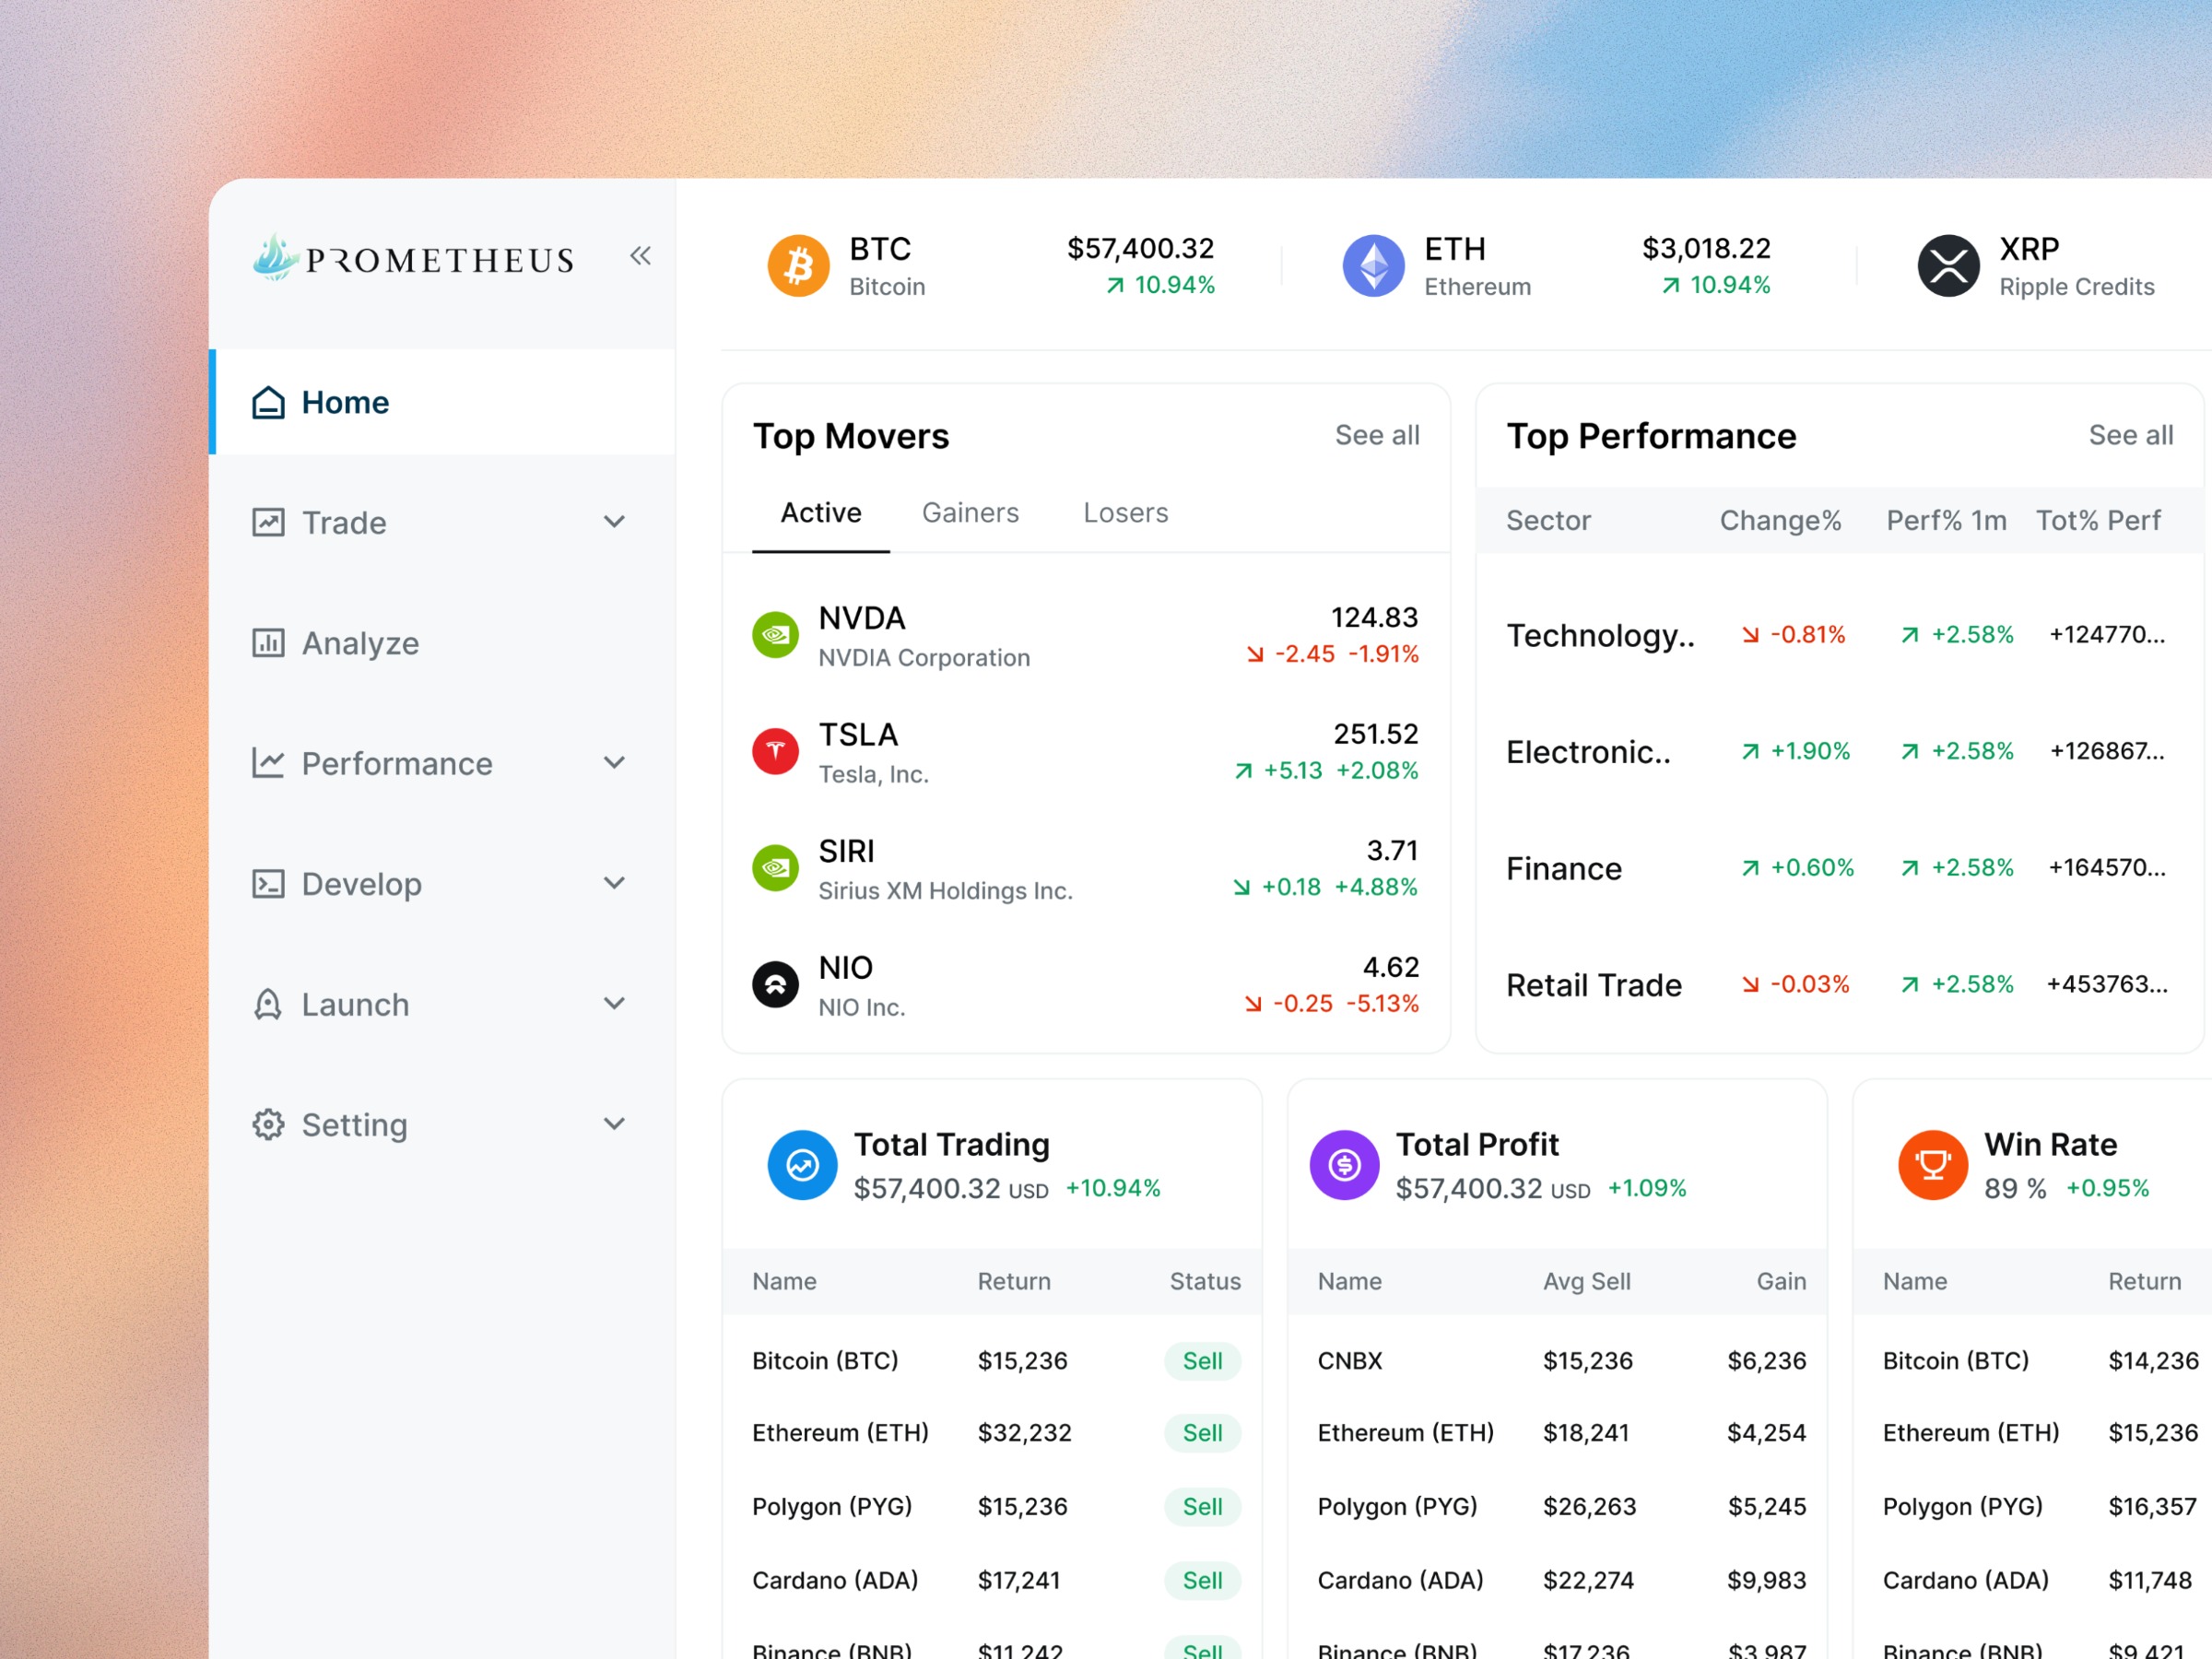Click the XRP Ripple Credits icon
The image size is (2212, 1659).
point(1948,264)
